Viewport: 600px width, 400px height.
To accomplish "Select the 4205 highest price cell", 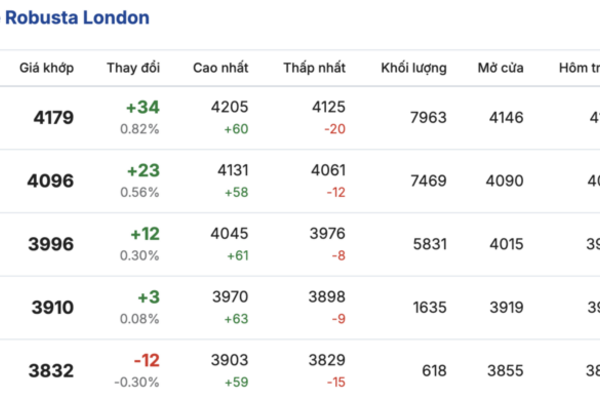I will coord(230,107).
